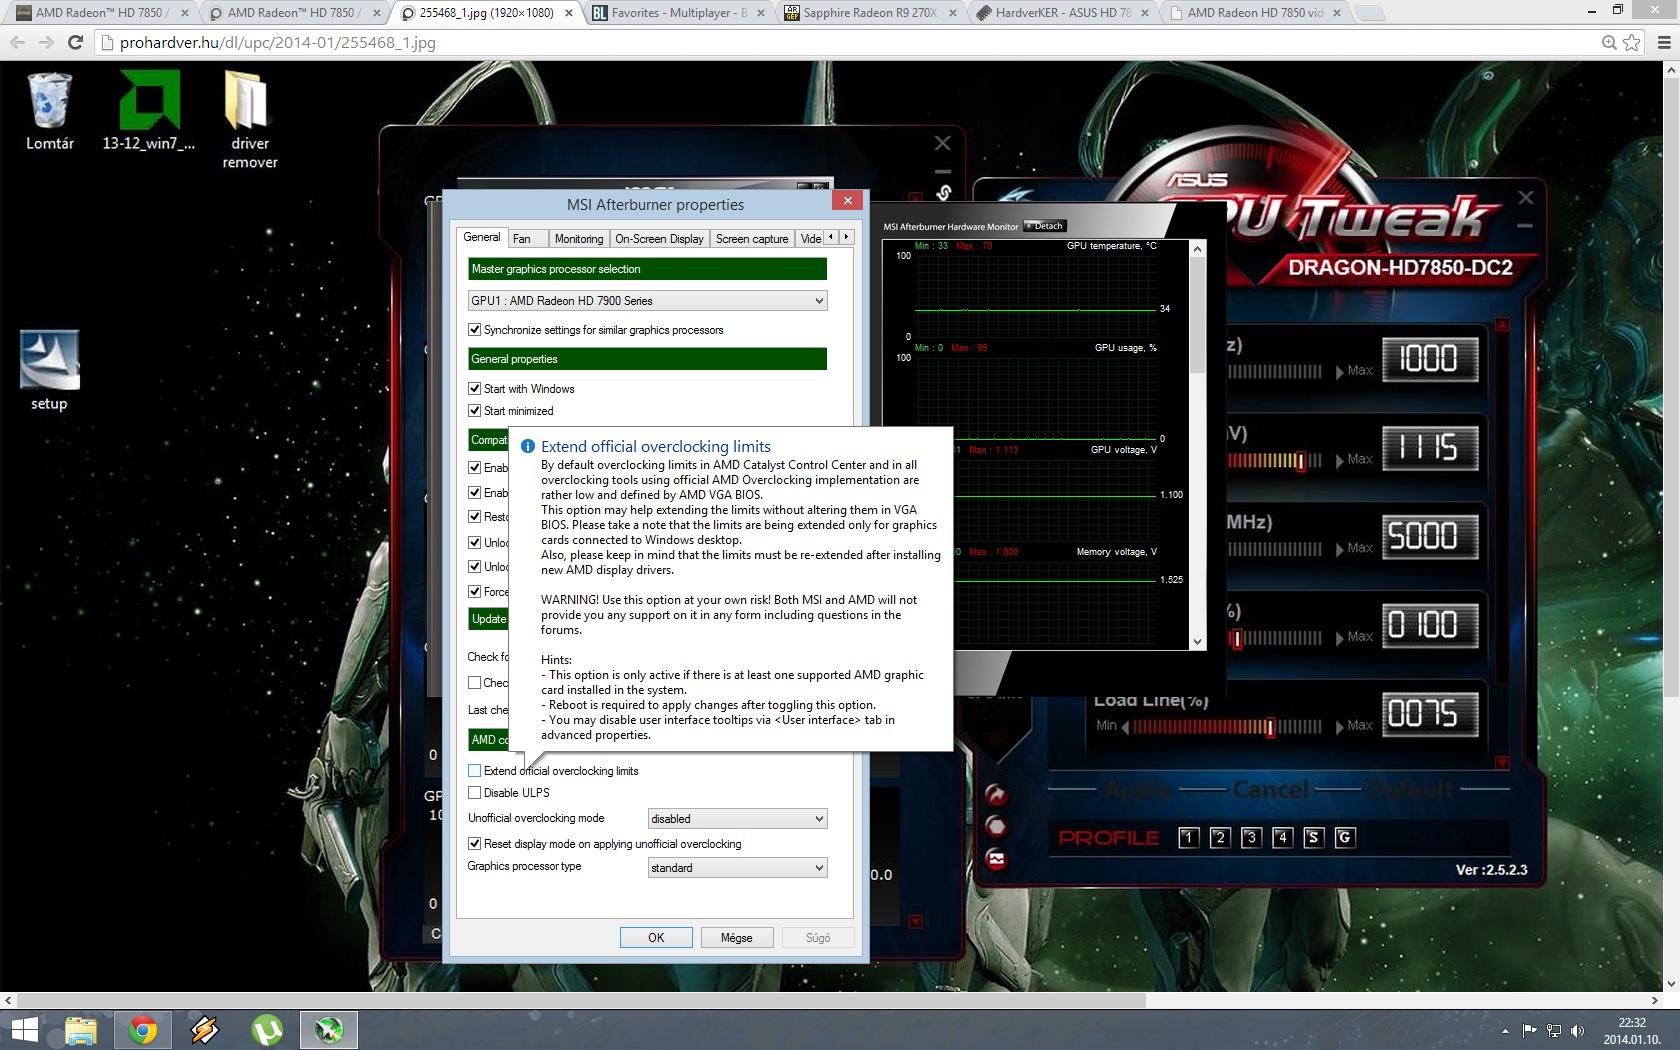Toggle Start with Windows checkbox
Screen dimensions: 1680x1050
[475, 389]
